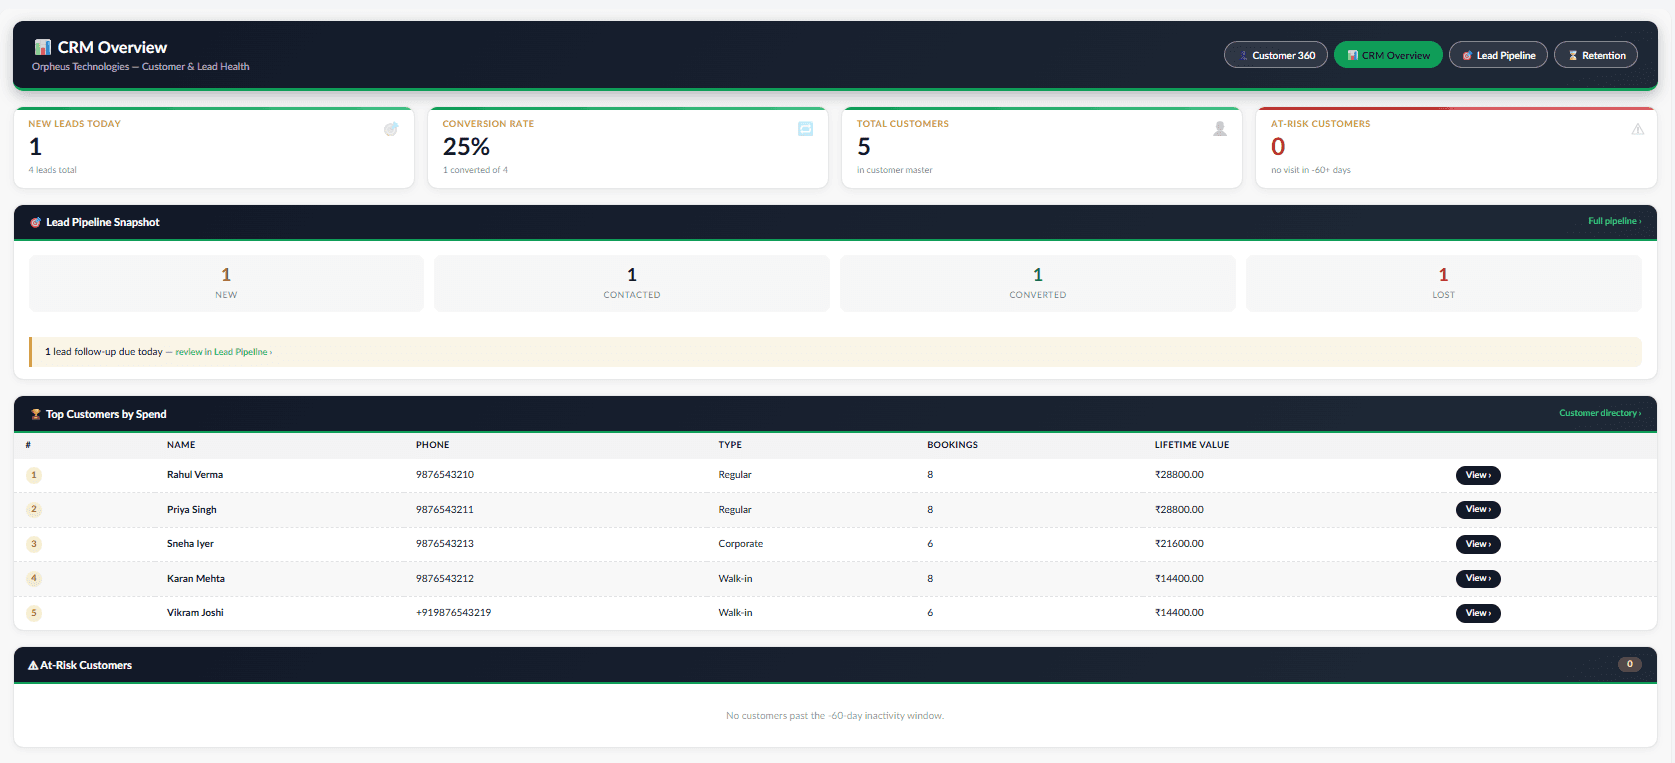Click the name Rahul Verma
Viewport: 1675px width, 763px height.
pos(195,475)
